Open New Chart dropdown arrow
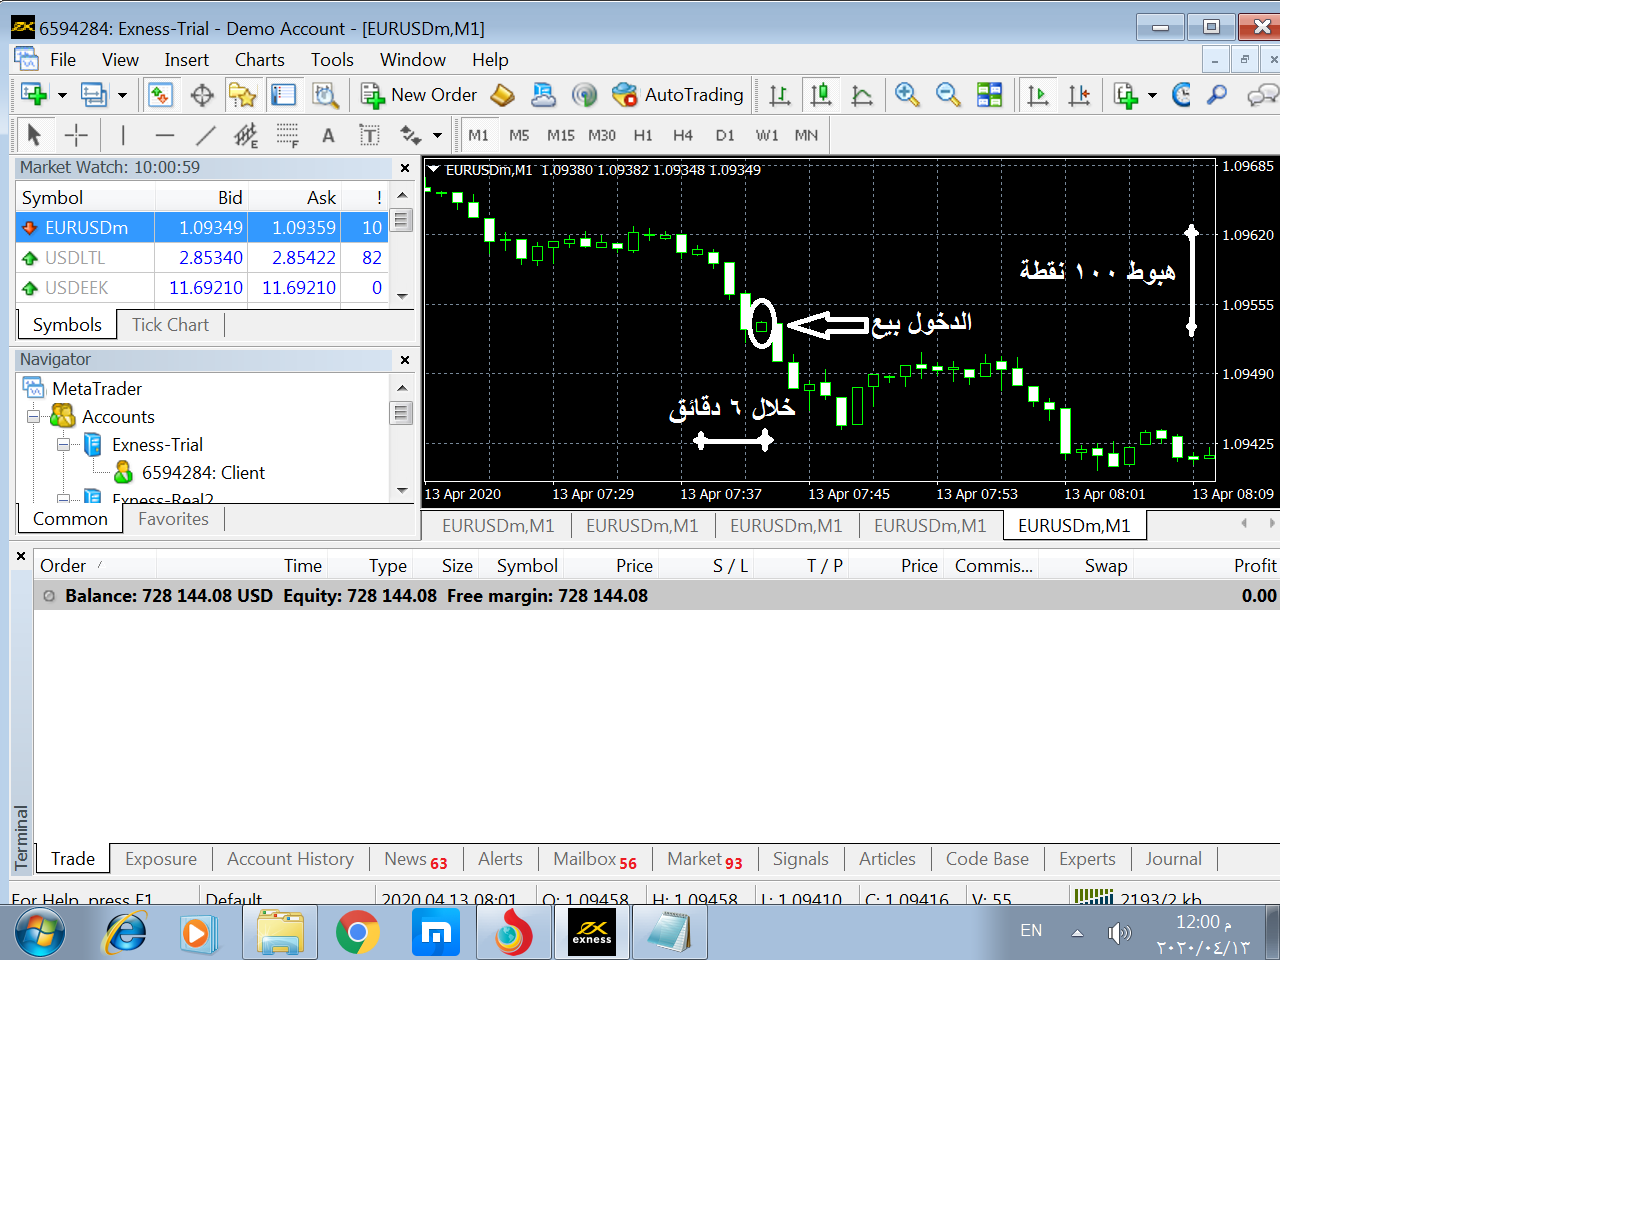Viewport: 1632px width, 1224px height. [x=62, y=95]
